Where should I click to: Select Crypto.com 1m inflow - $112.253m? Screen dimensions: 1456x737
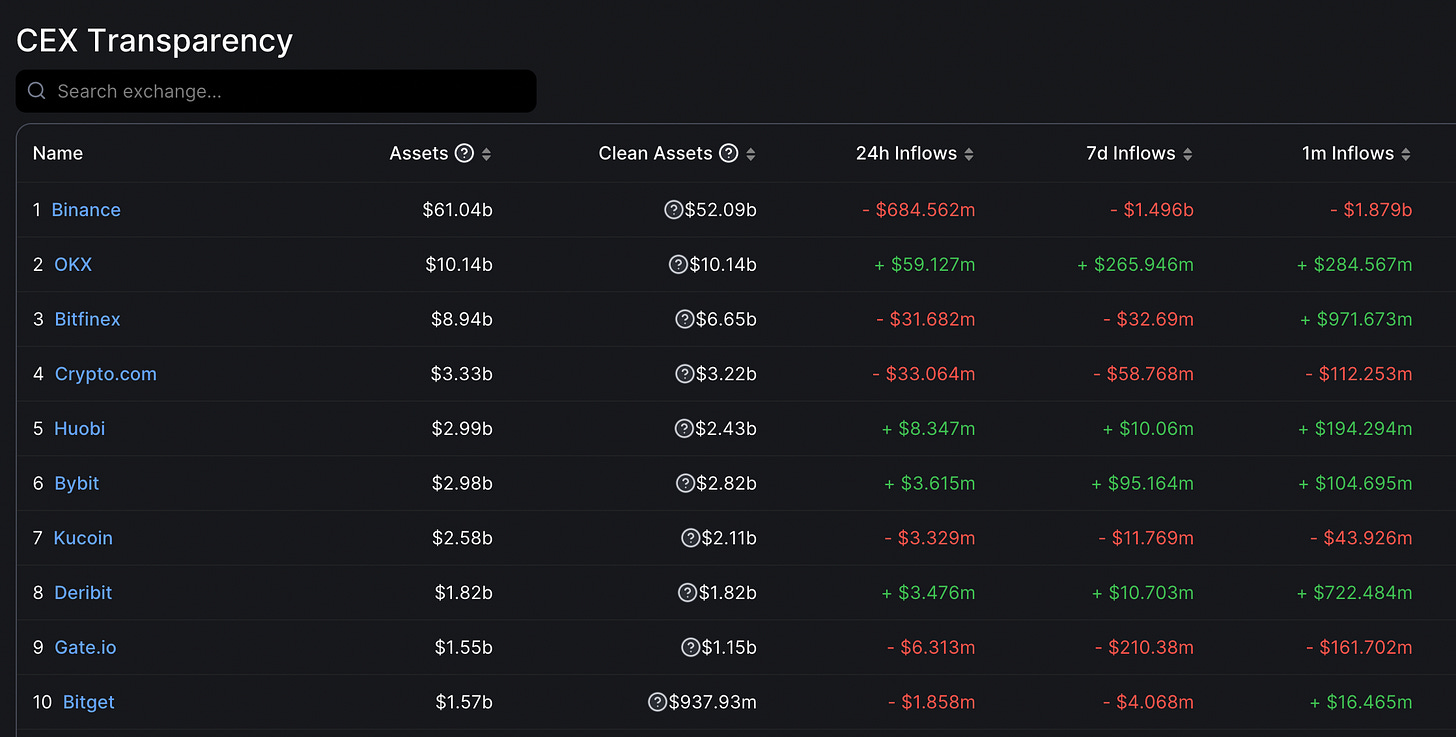(1359, 374)
